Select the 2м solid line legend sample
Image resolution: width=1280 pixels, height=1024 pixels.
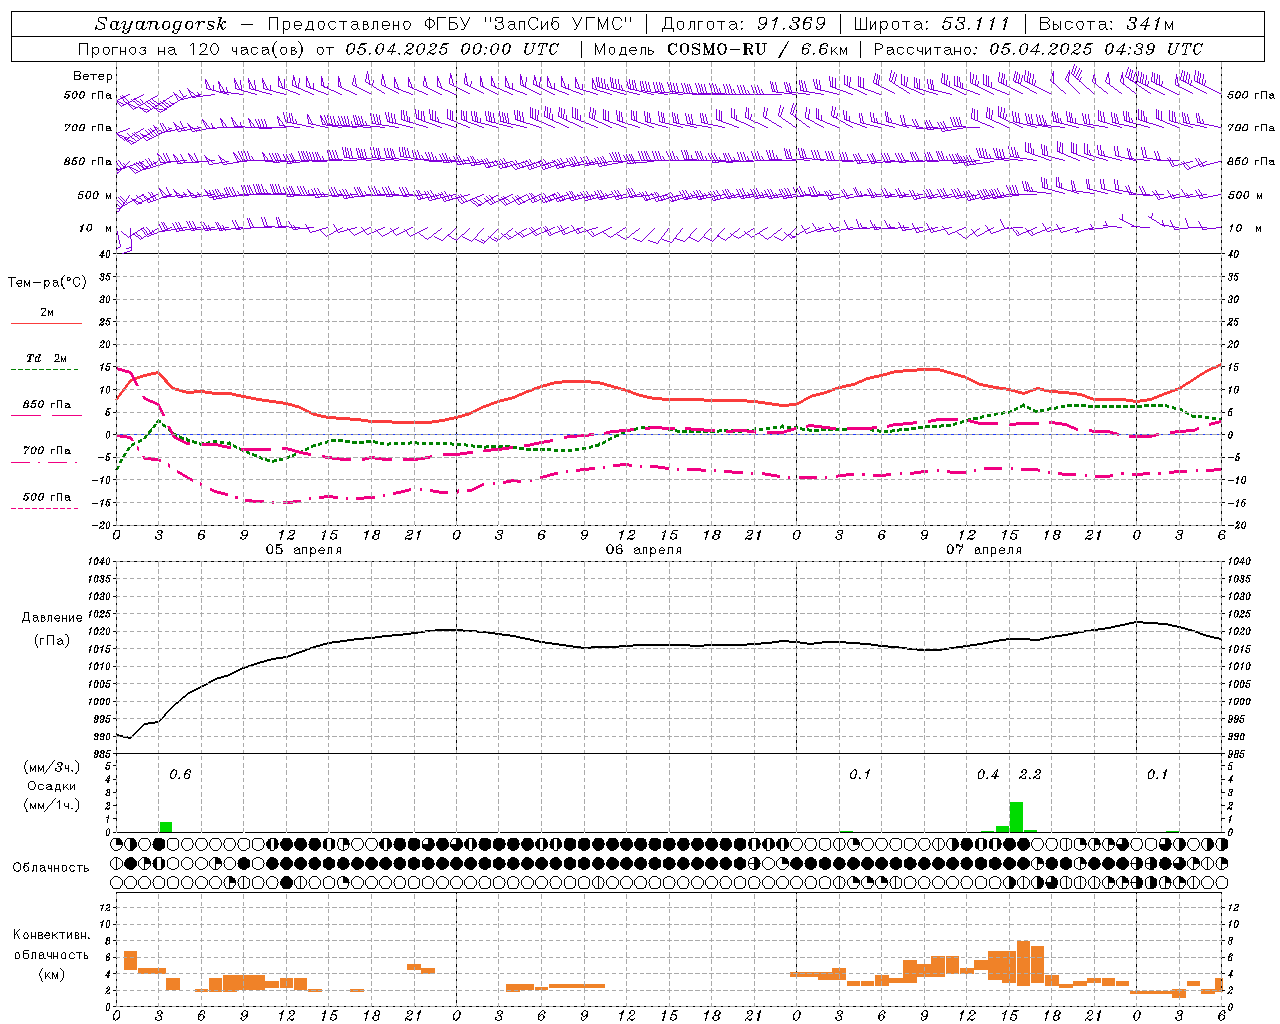[46, 324]
